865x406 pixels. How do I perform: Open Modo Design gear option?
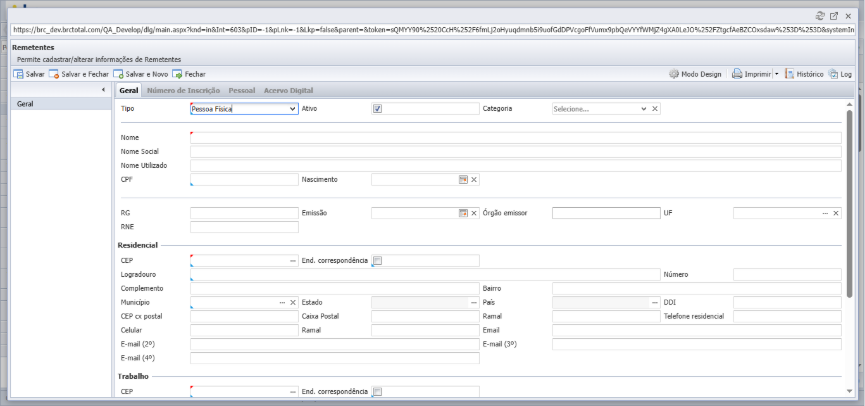pyautogui.click(x=695, y=74)
